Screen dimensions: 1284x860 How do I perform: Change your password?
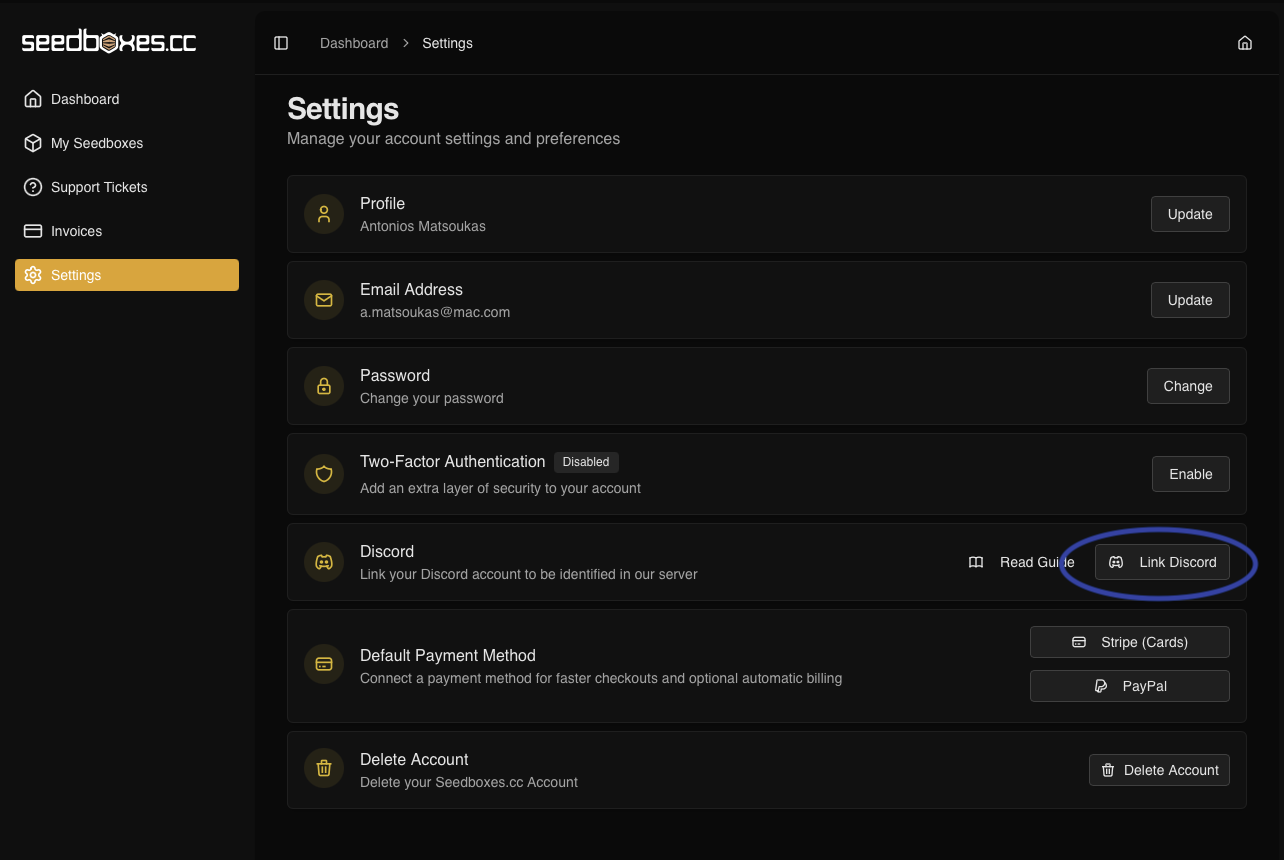coord(1188,386)
